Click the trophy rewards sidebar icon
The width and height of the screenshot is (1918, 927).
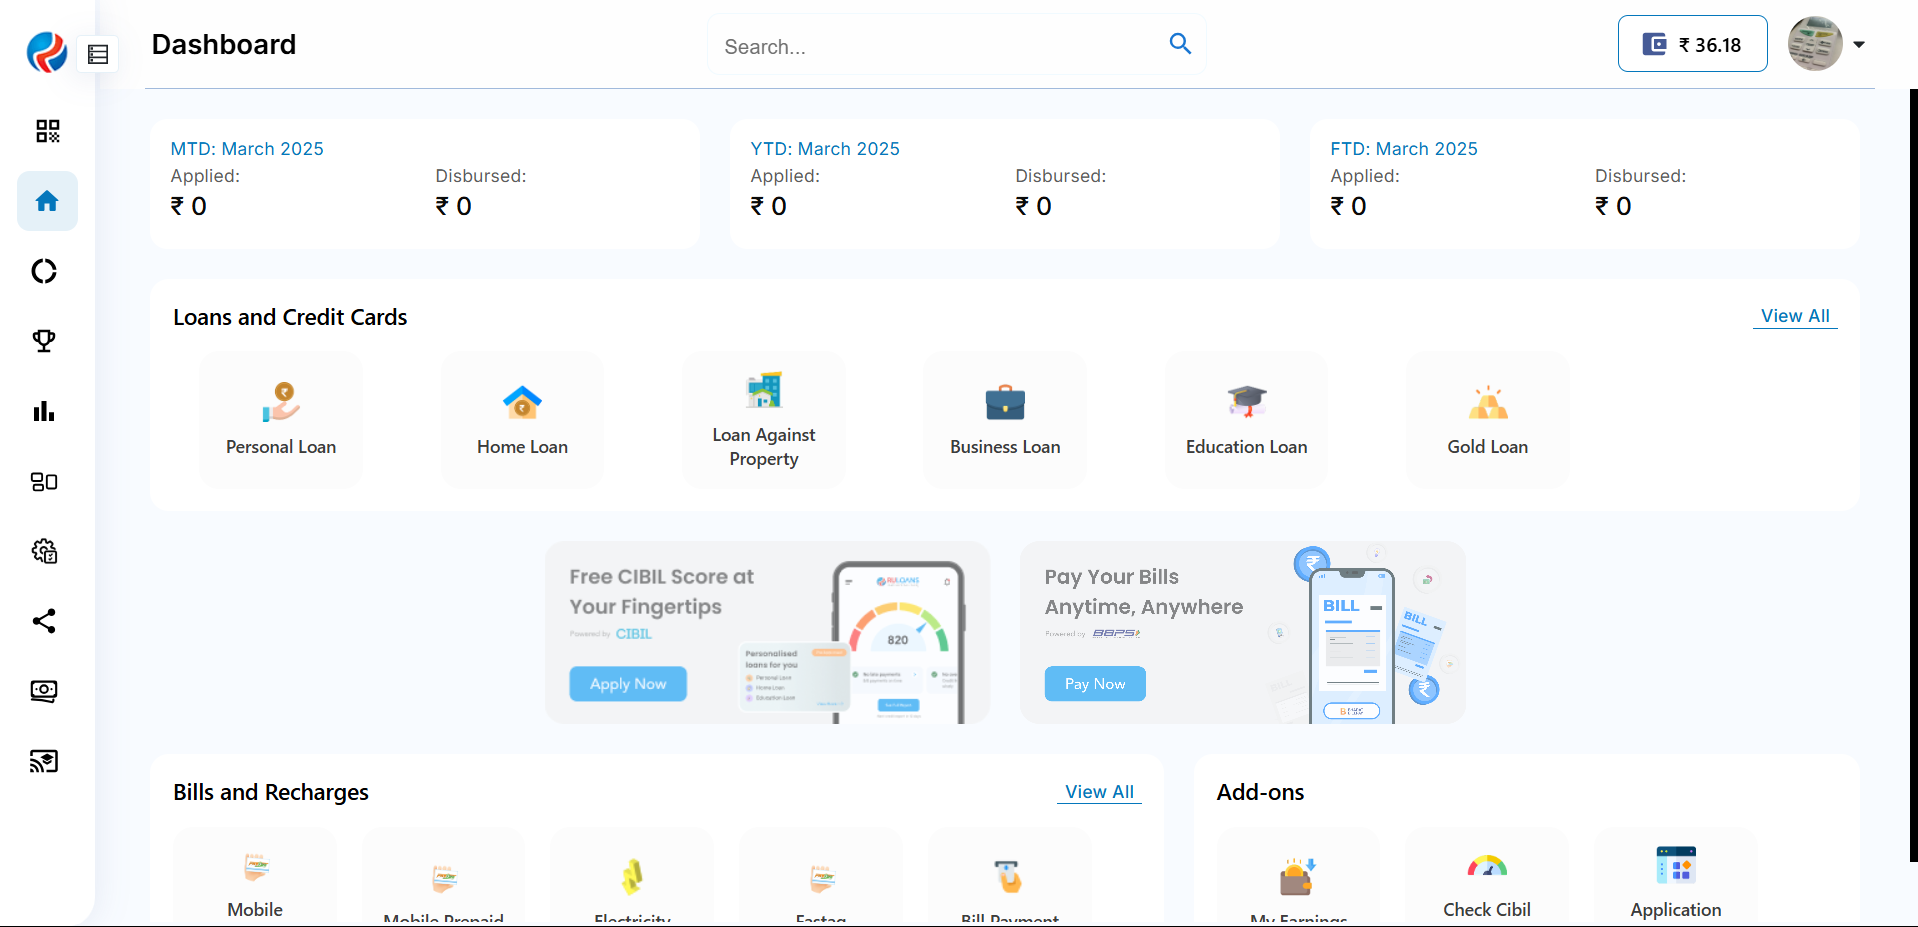tap(44, 341)
